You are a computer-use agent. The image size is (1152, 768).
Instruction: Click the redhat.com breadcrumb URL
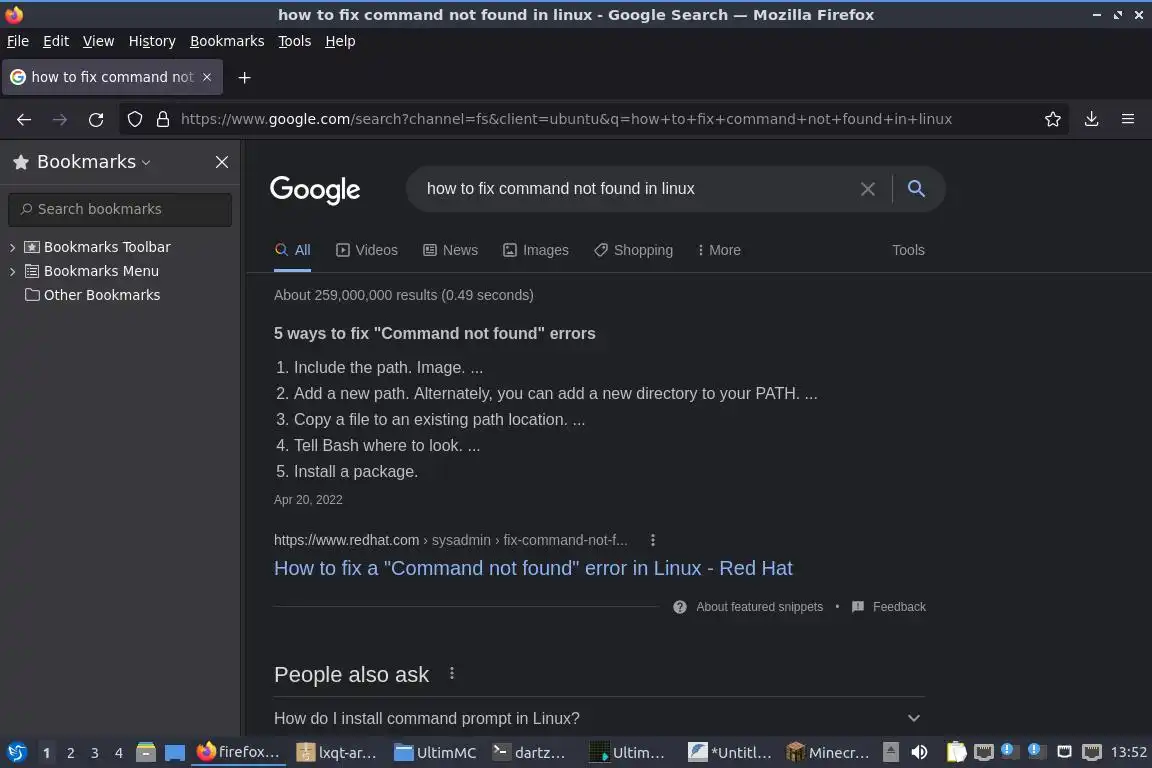click(x=450, y=540)
